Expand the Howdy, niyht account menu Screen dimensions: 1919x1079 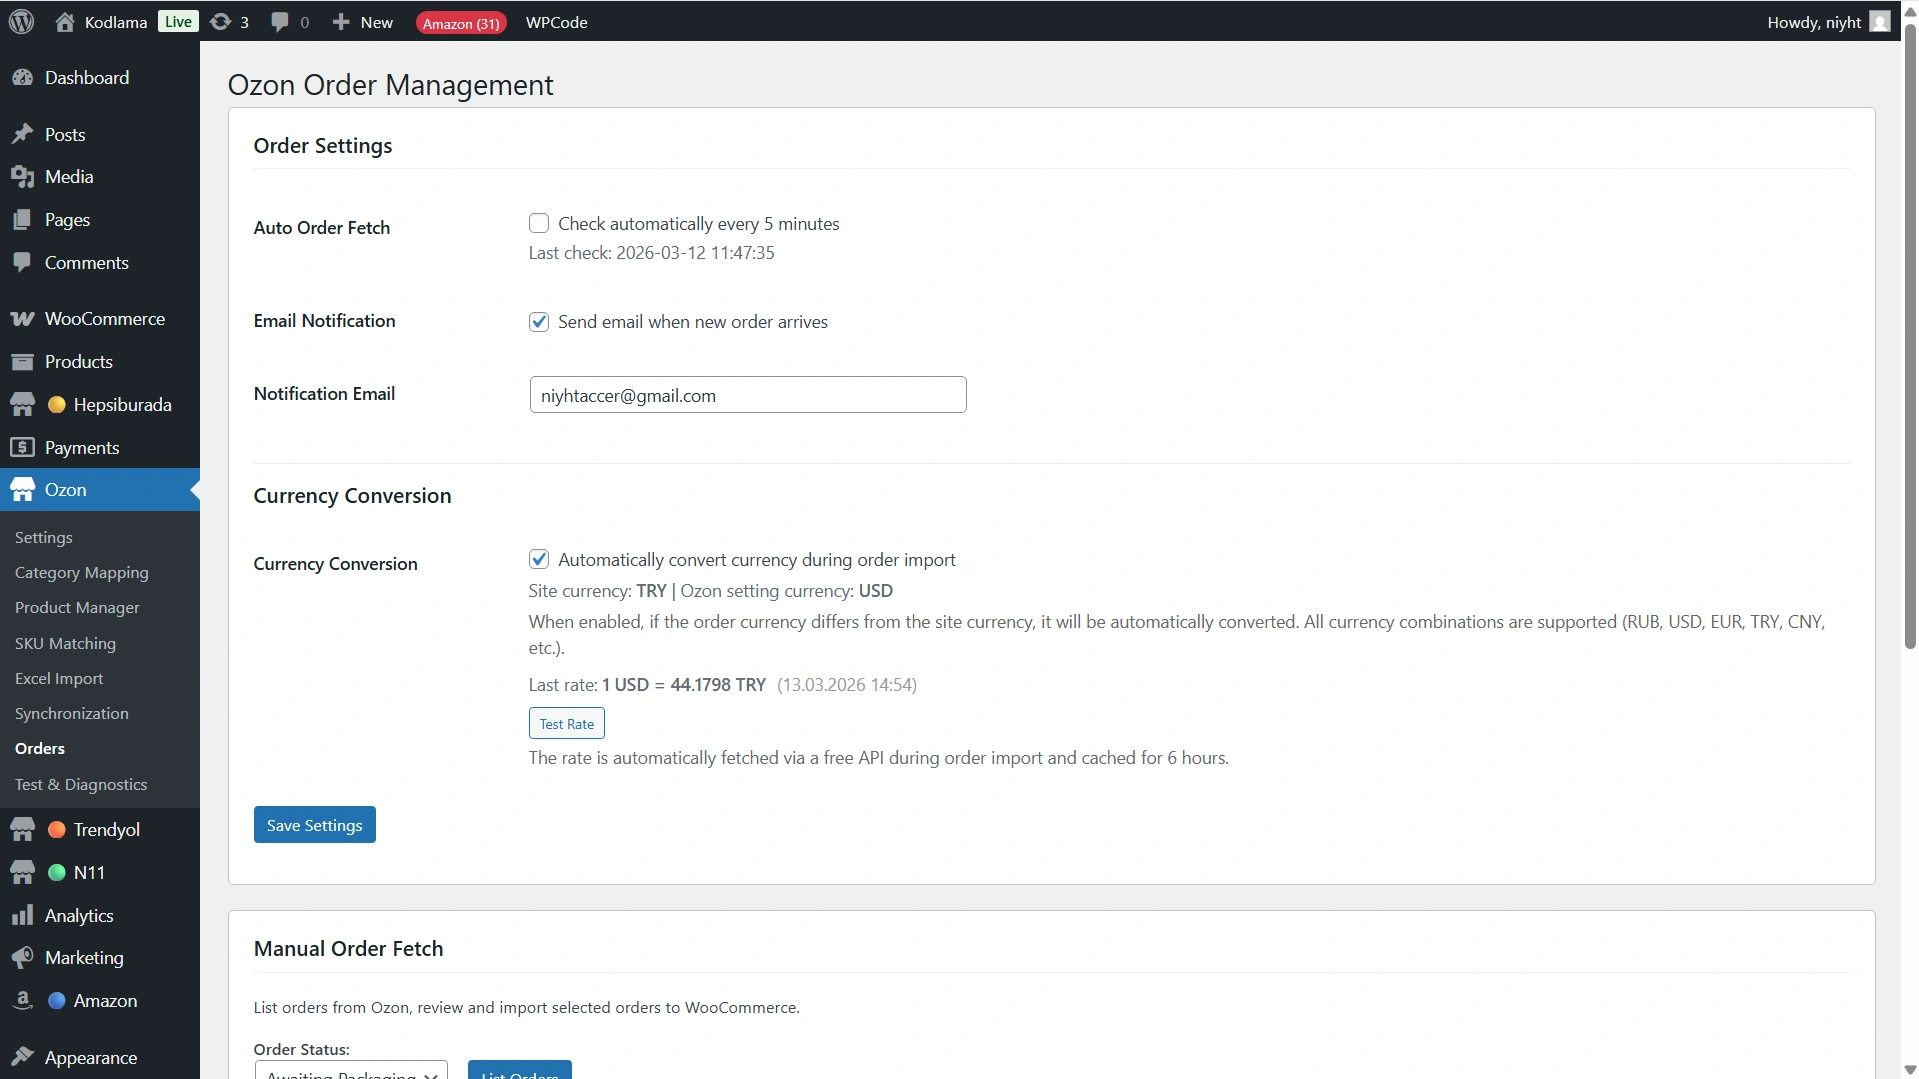(1813, 22)
